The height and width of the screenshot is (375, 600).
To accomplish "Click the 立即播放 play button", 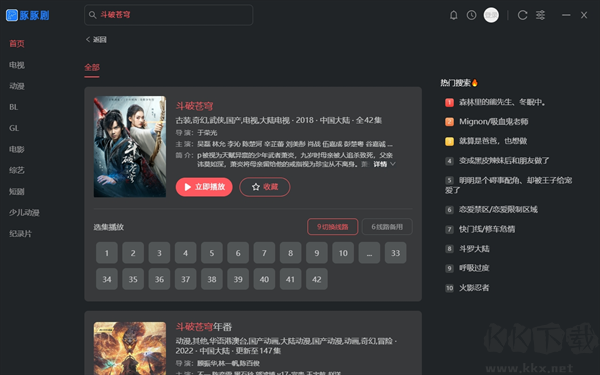I will click(x=204, y=187).
